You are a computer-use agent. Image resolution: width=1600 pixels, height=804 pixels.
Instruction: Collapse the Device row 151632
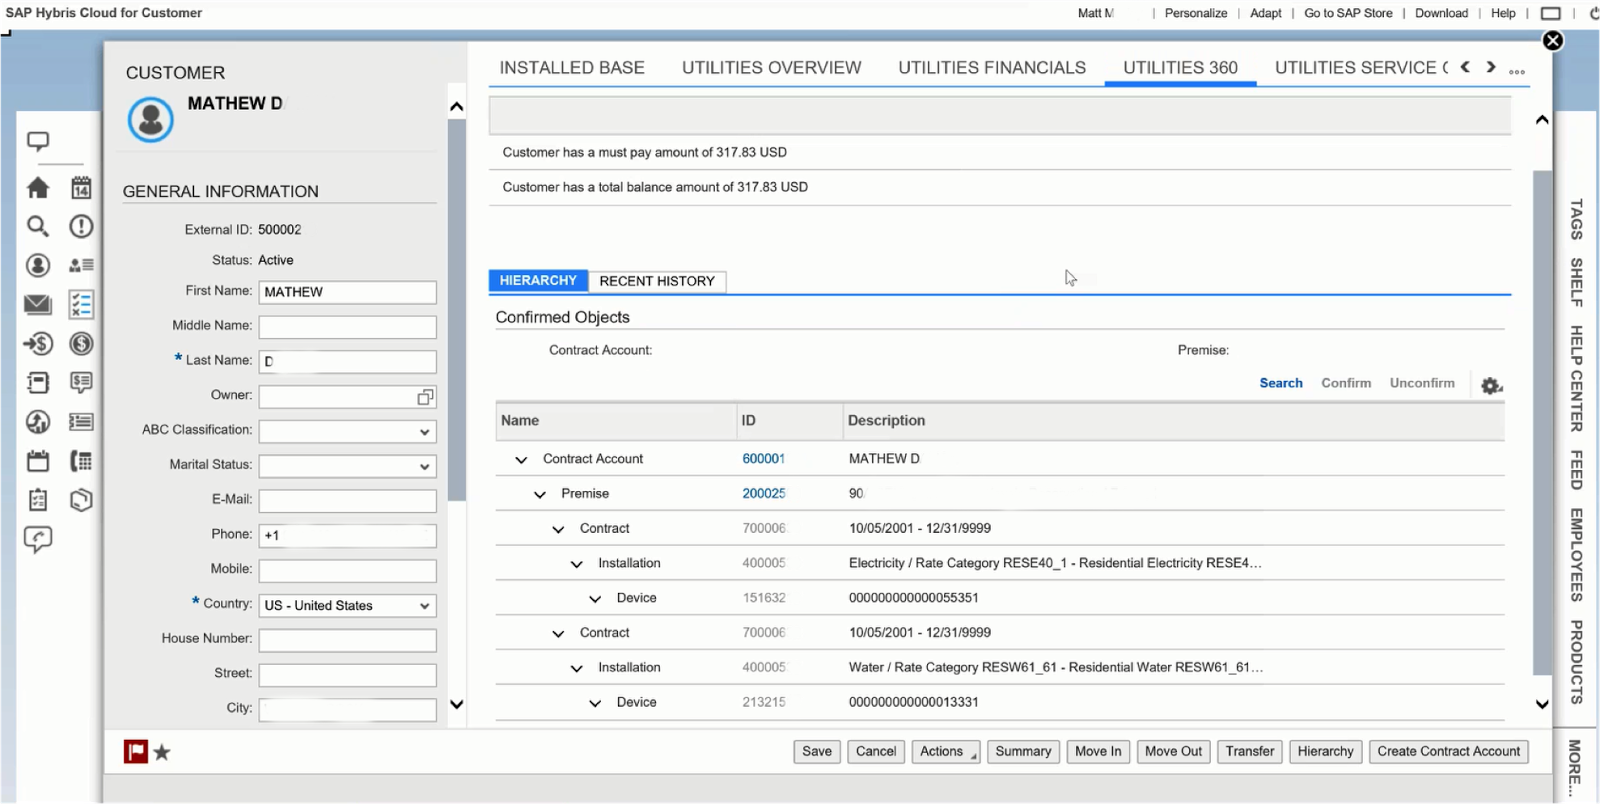click(x=595, y=600)
